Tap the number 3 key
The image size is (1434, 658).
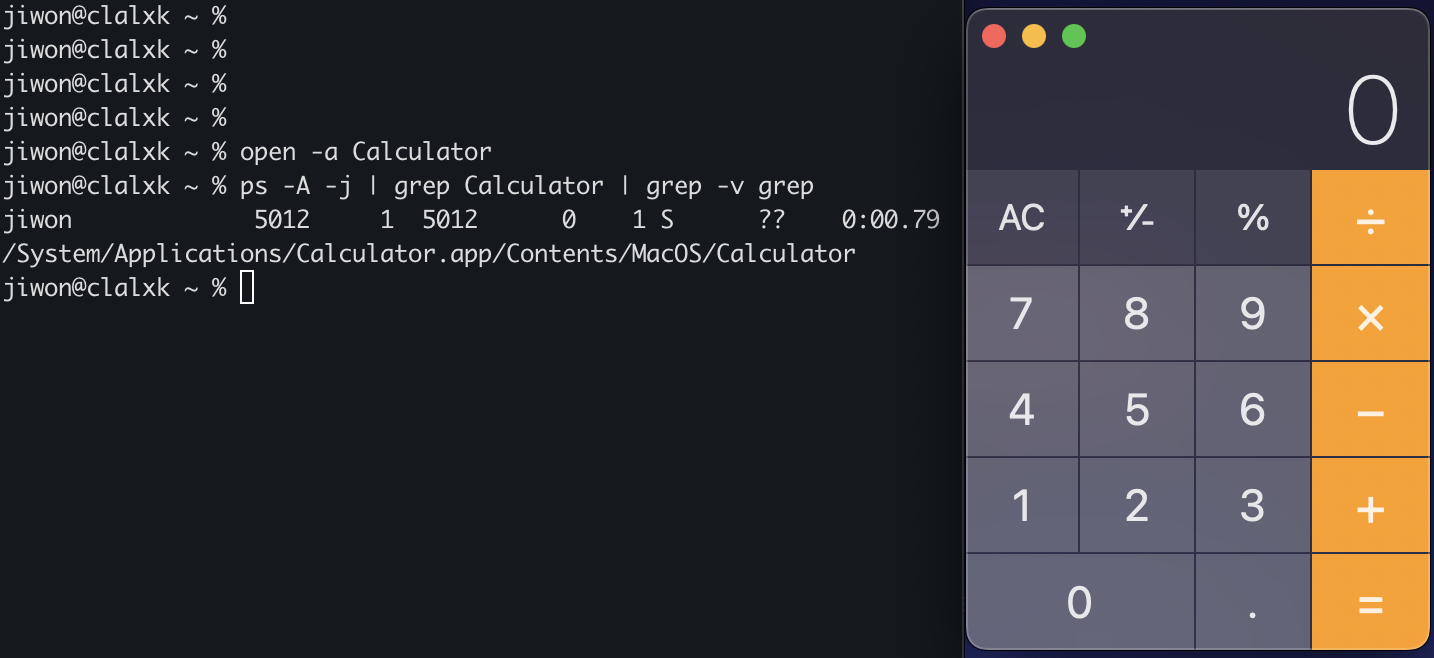coord(1253,506)
